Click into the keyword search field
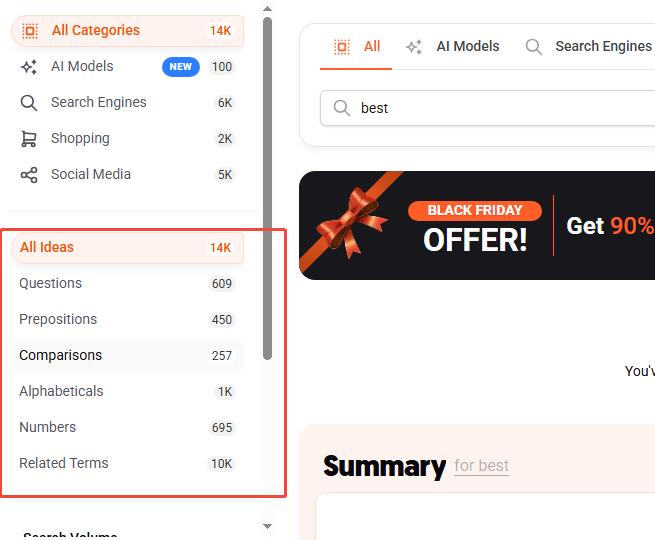The image size is (655, 540). (487, 108)
